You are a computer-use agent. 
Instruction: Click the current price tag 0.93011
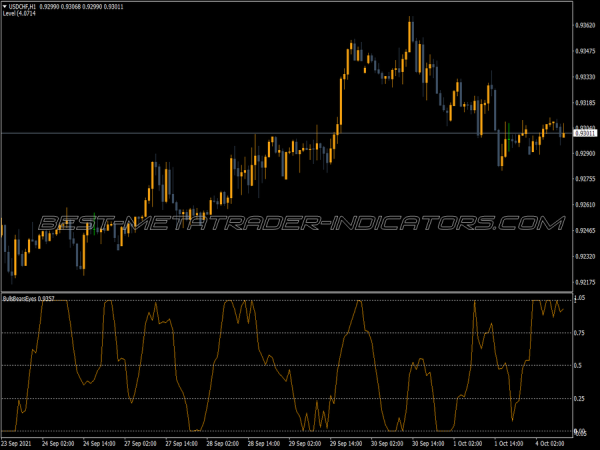[x=585, y=133]
